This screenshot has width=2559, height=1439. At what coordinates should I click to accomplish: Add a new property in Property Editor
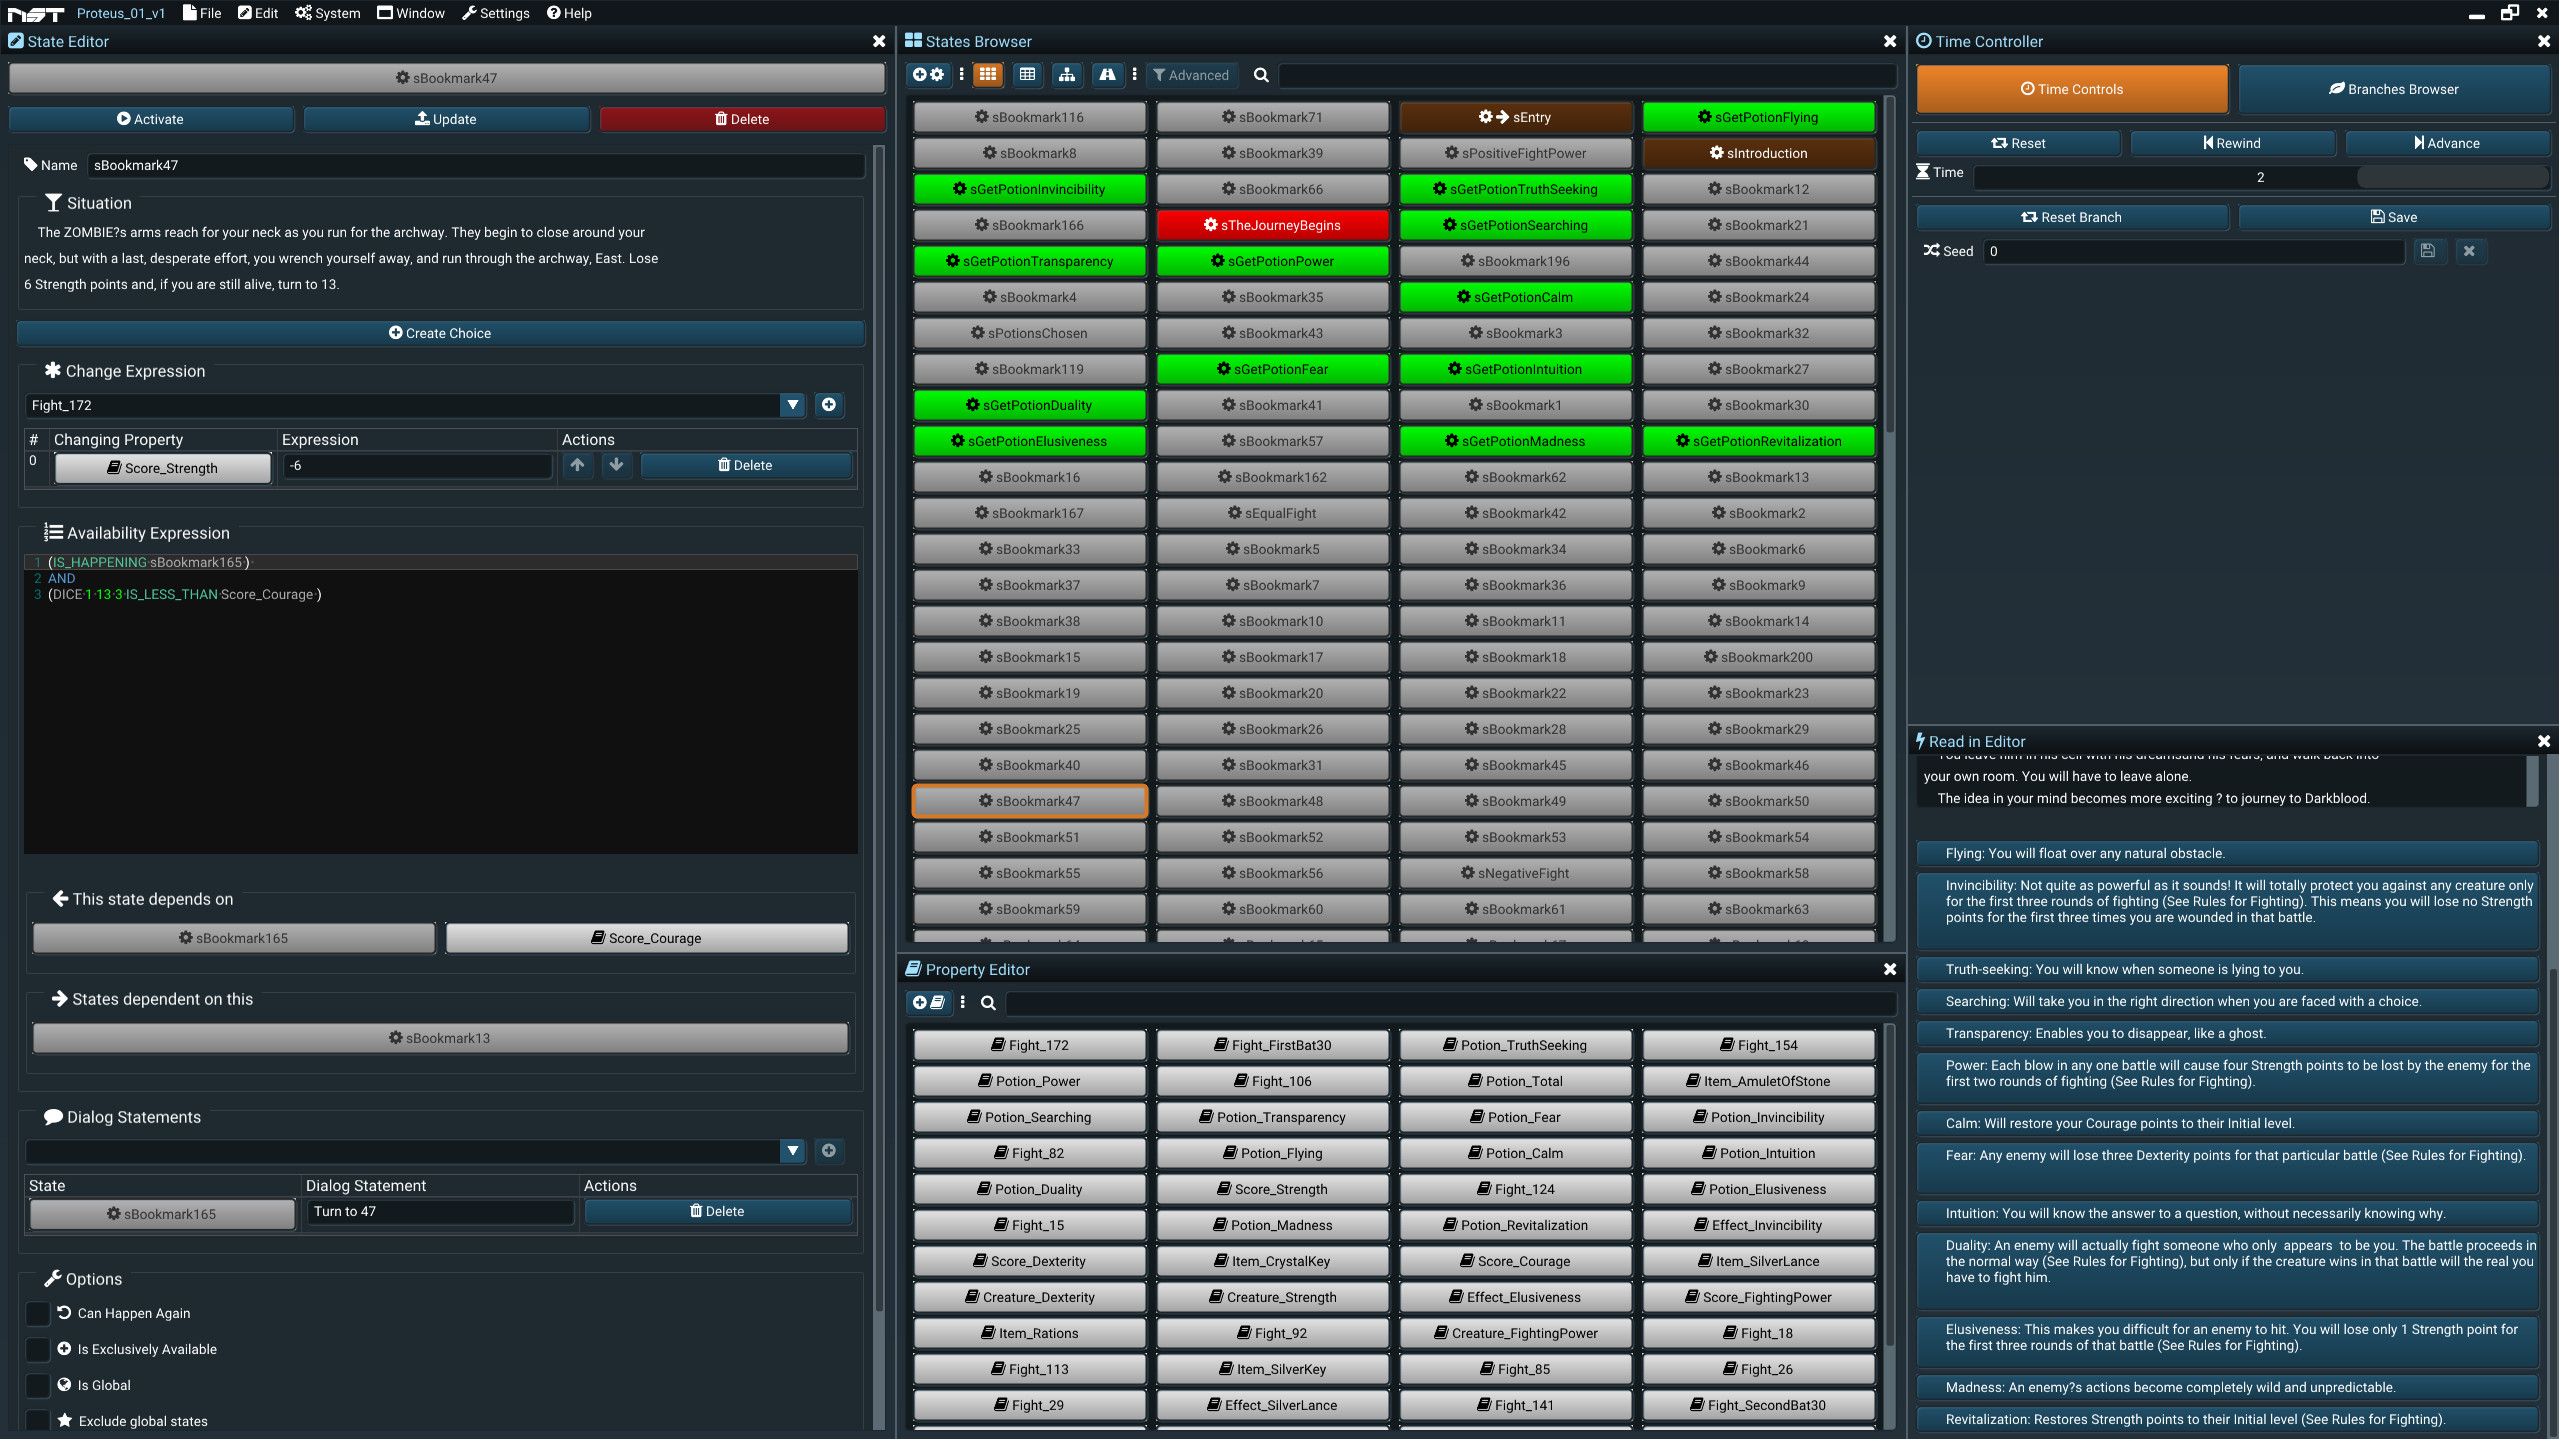coord(919,1002)
